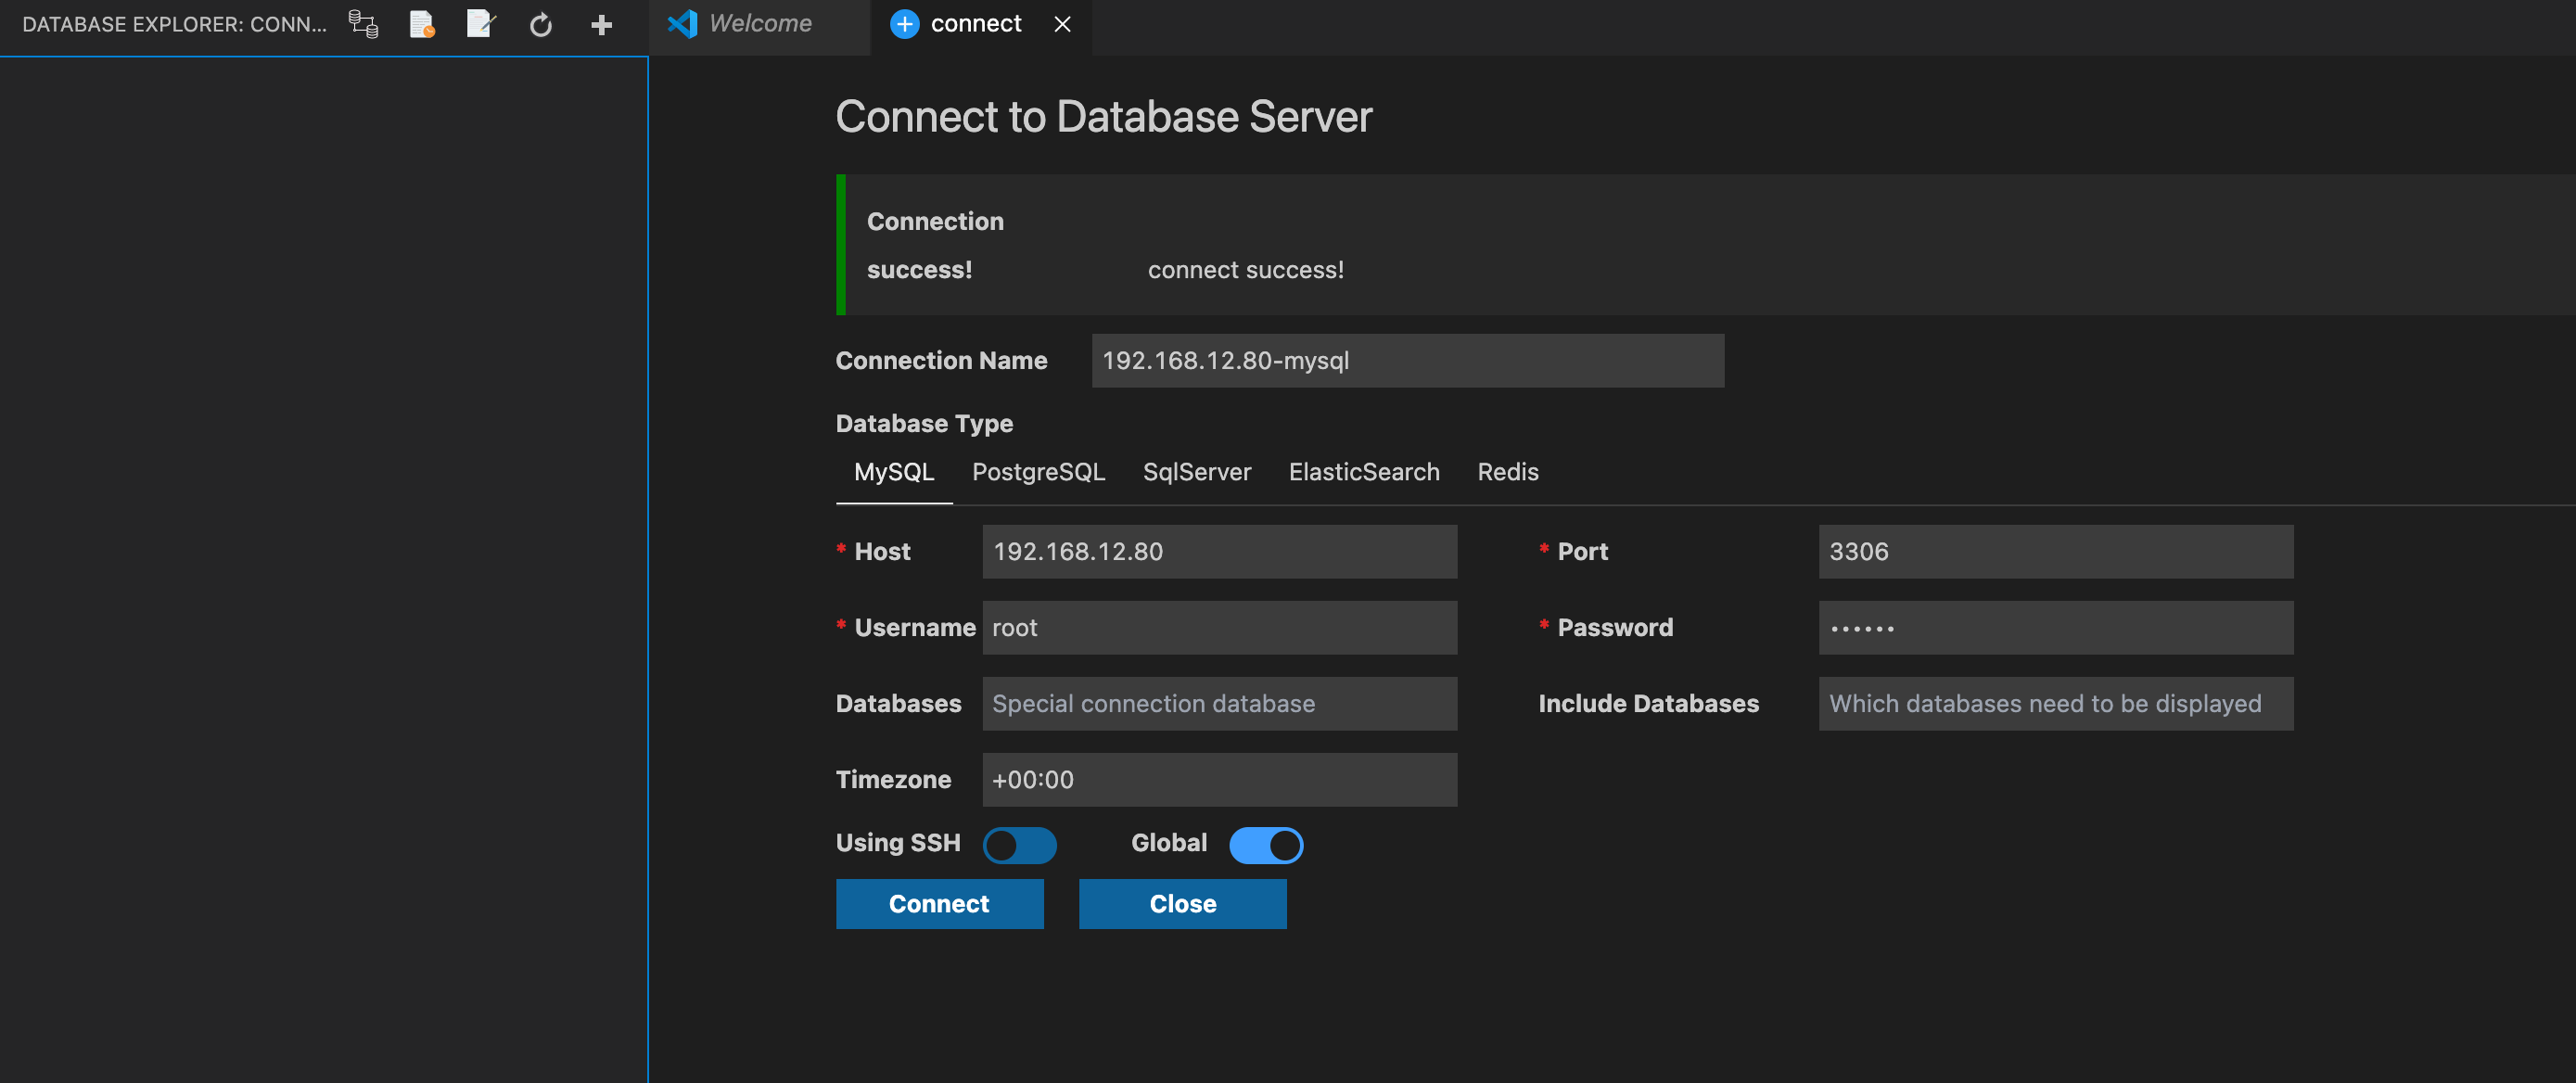Add a new connection with plus icon
The height and width of the screenshot is (1083, 2576).
pyautogui.click(x=601, y=24)
